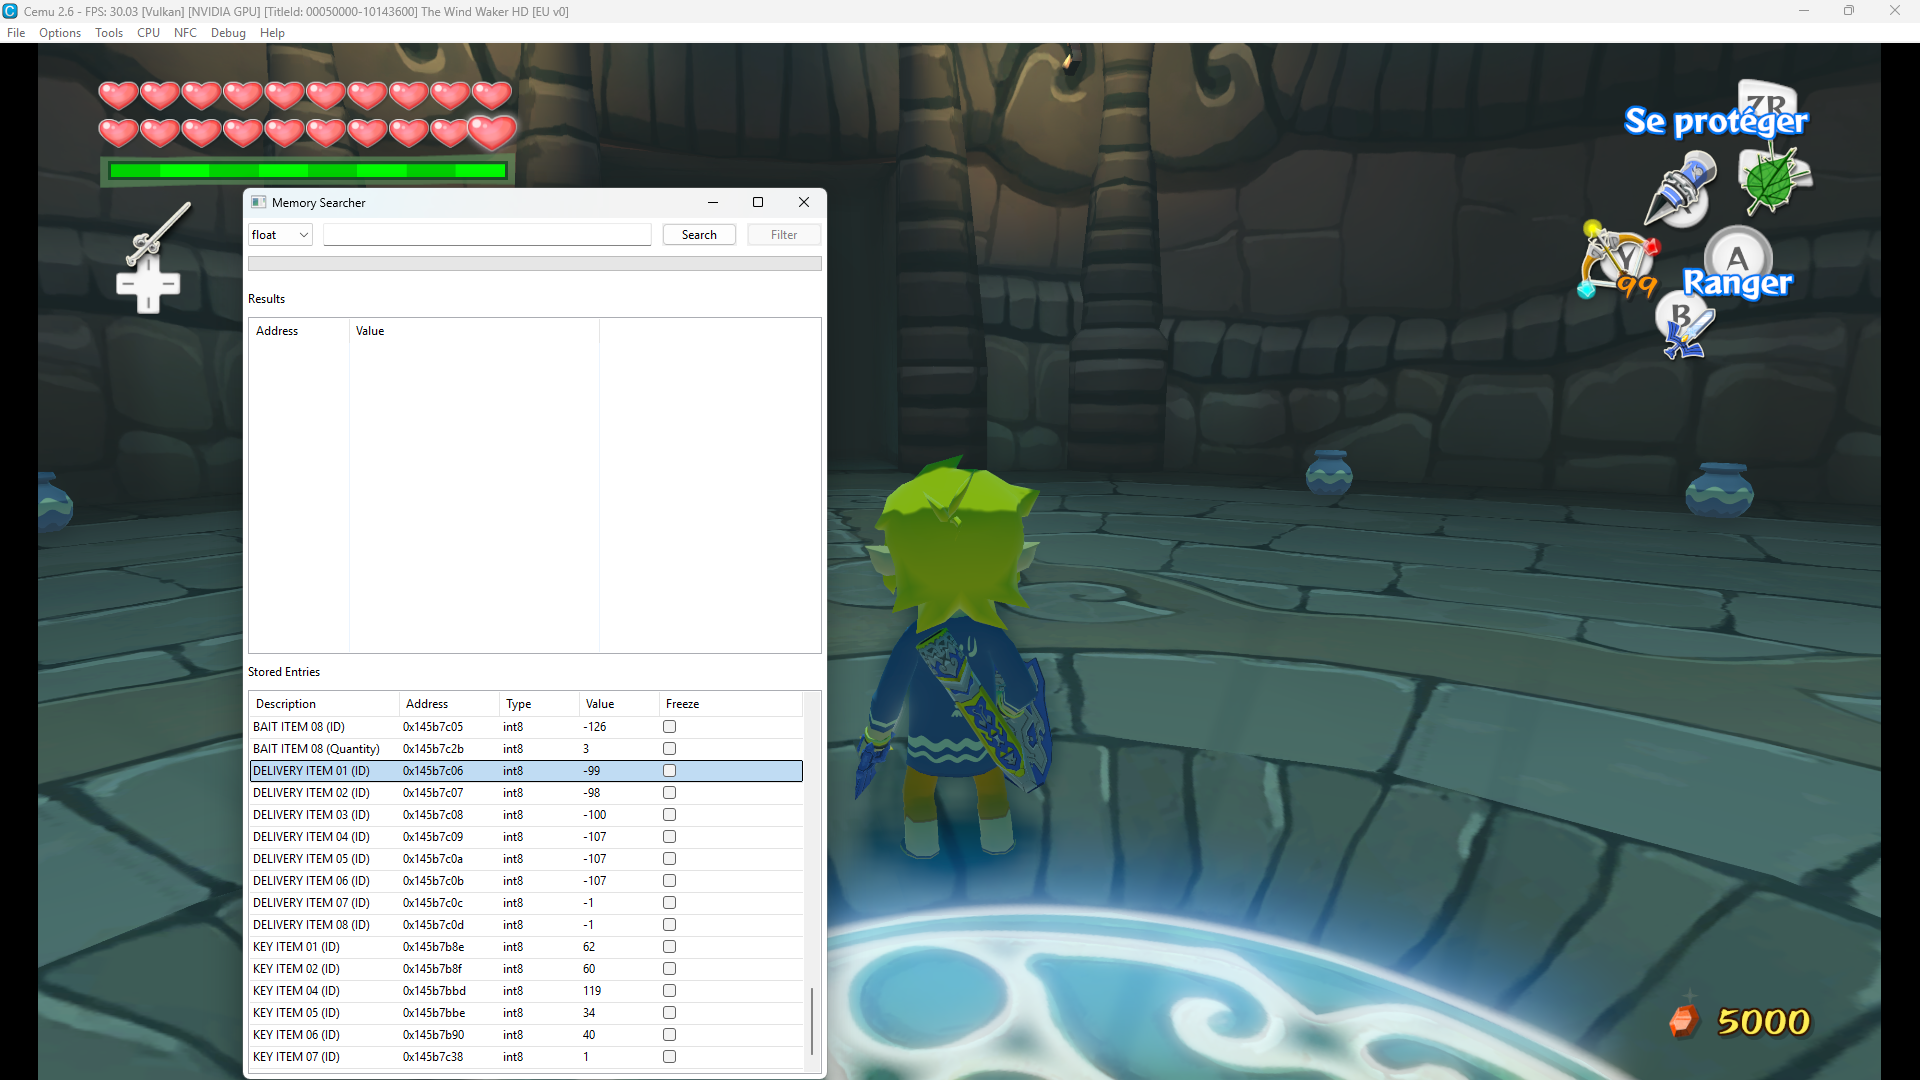The width and height of the screenshot is (1920, 1080).
Task: Enable freeze for BAIT ITEM 08 (Quantity)
Action: 669,749
